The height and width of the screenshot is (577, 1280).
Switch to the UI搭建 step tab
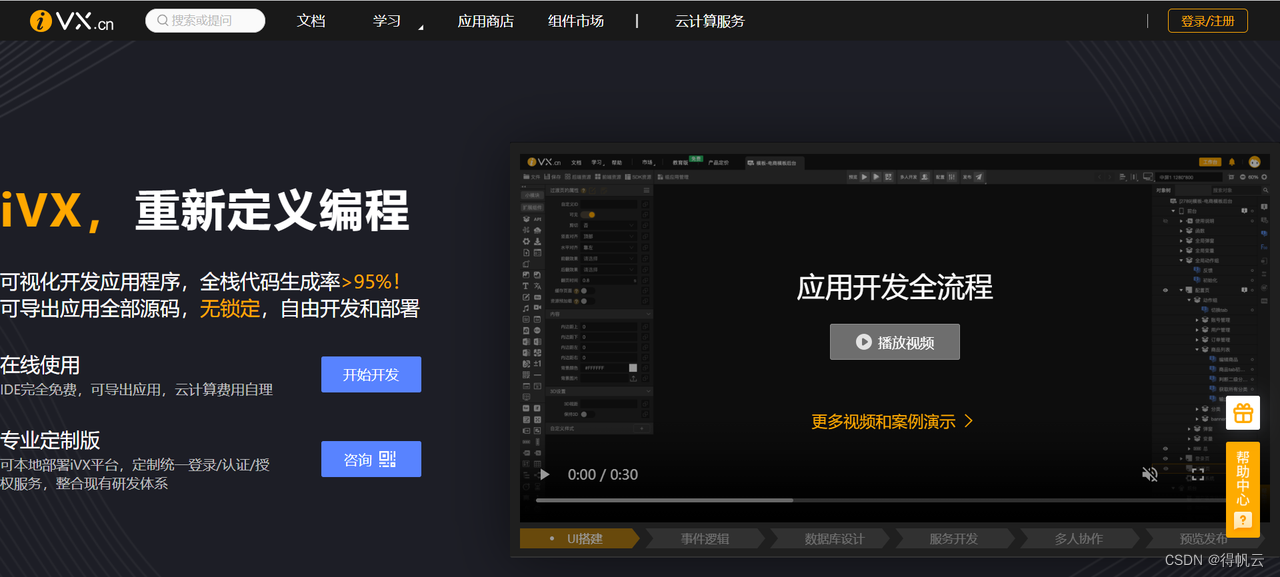click(580, 538)
